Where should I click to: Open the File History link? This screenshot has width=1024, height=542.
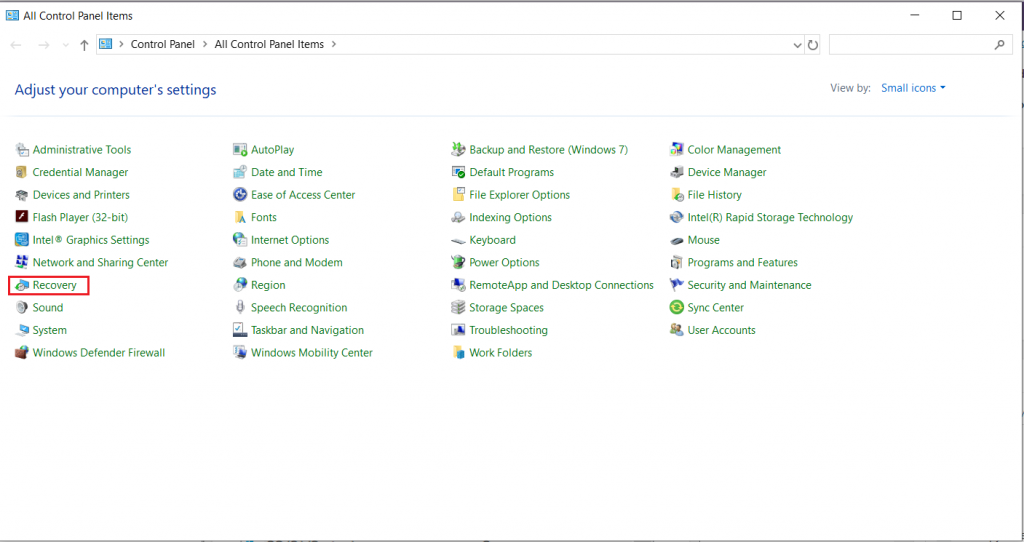point(714,195)
